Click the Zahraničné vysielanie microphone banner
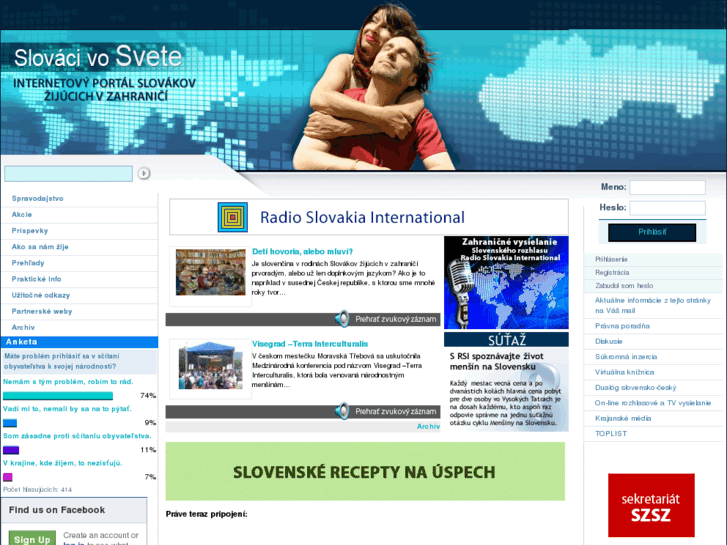 tap(506, 282)
